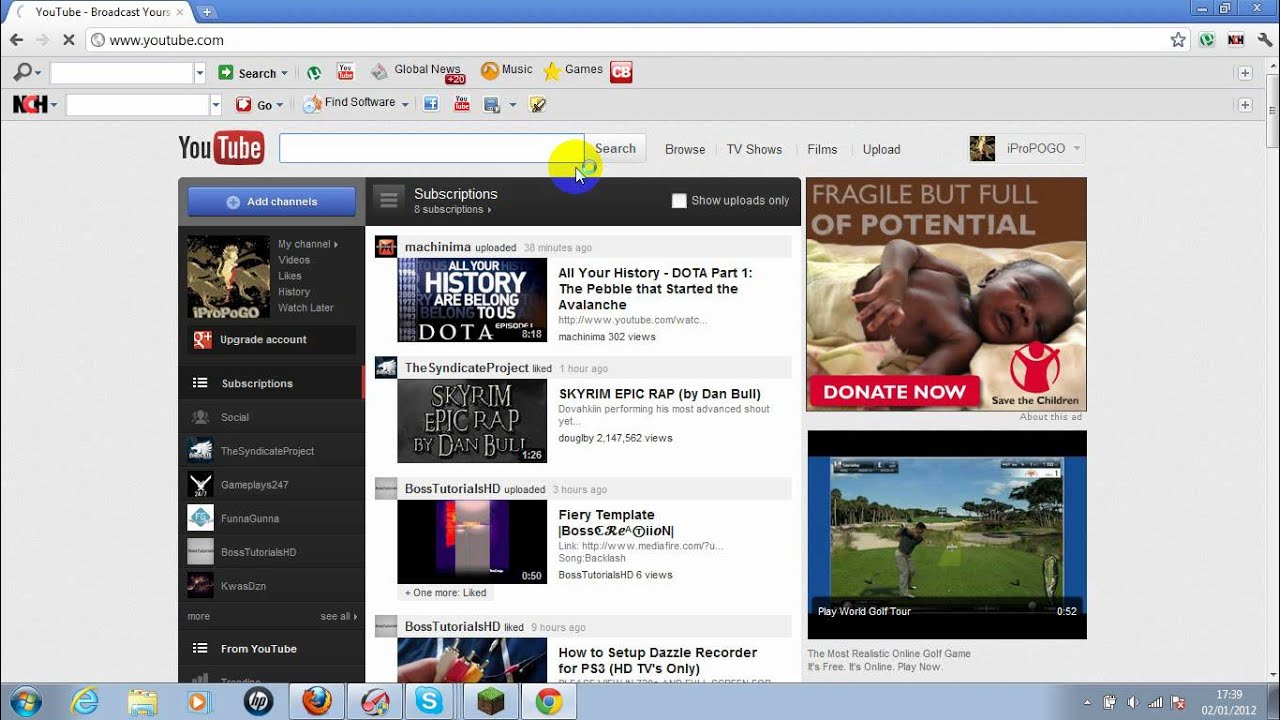The image size is (1280, 720).
Task: Open KwasDzn channel in sidebar
Action: [x=243, y=586]
